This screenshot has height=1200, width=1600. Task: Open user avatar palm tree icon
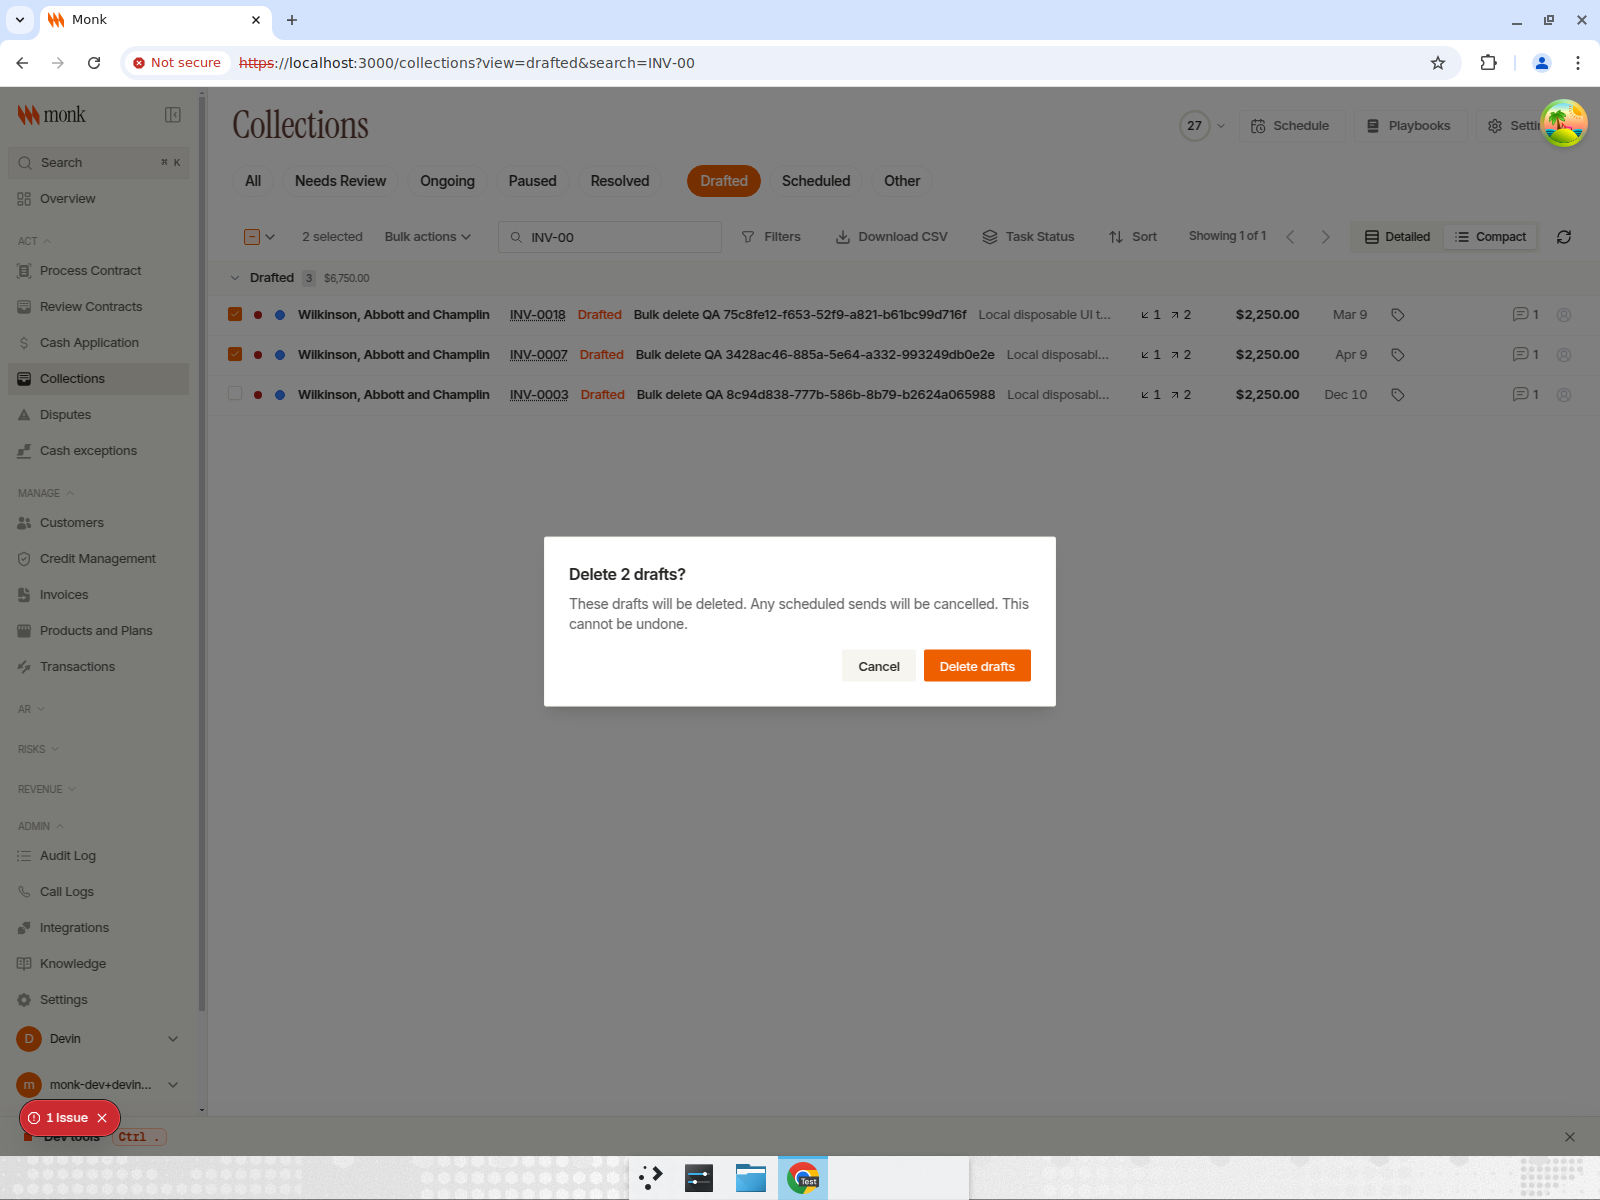click(1564, 123)
